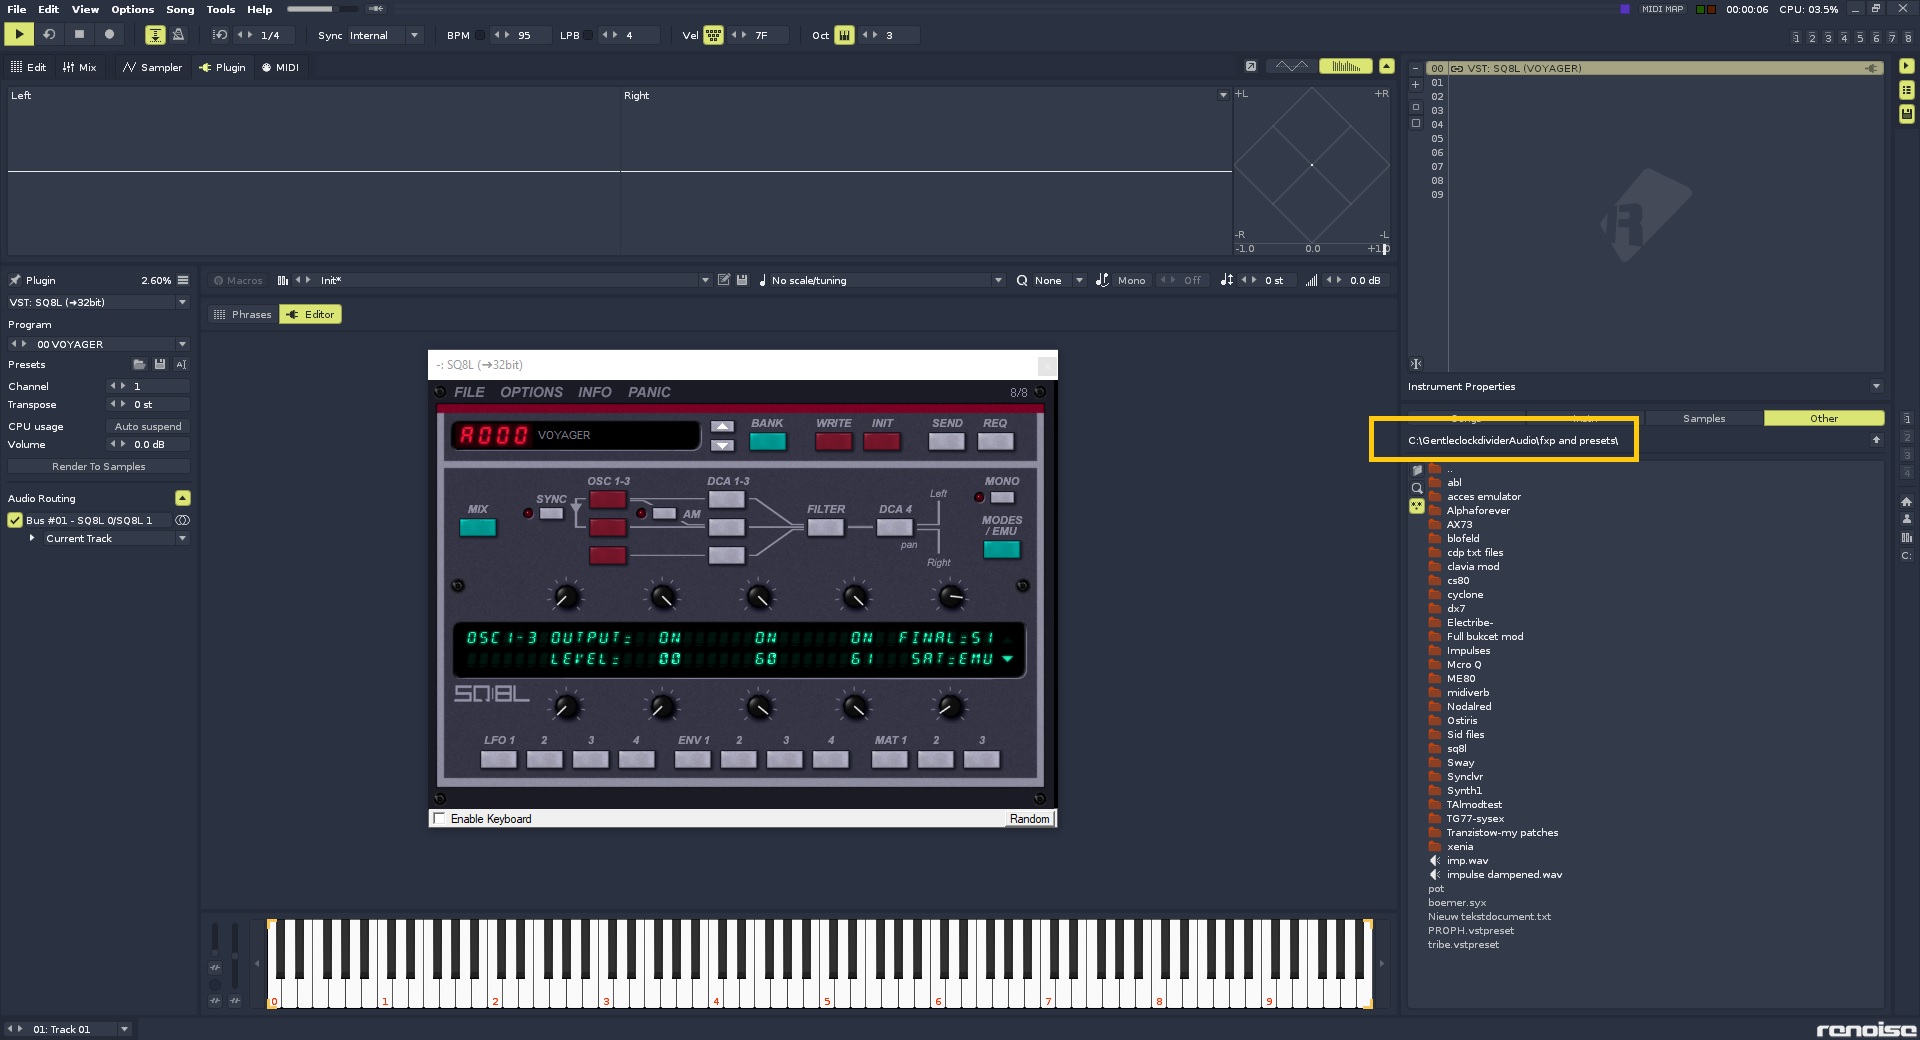Open the Options menu

pos(132,9)
